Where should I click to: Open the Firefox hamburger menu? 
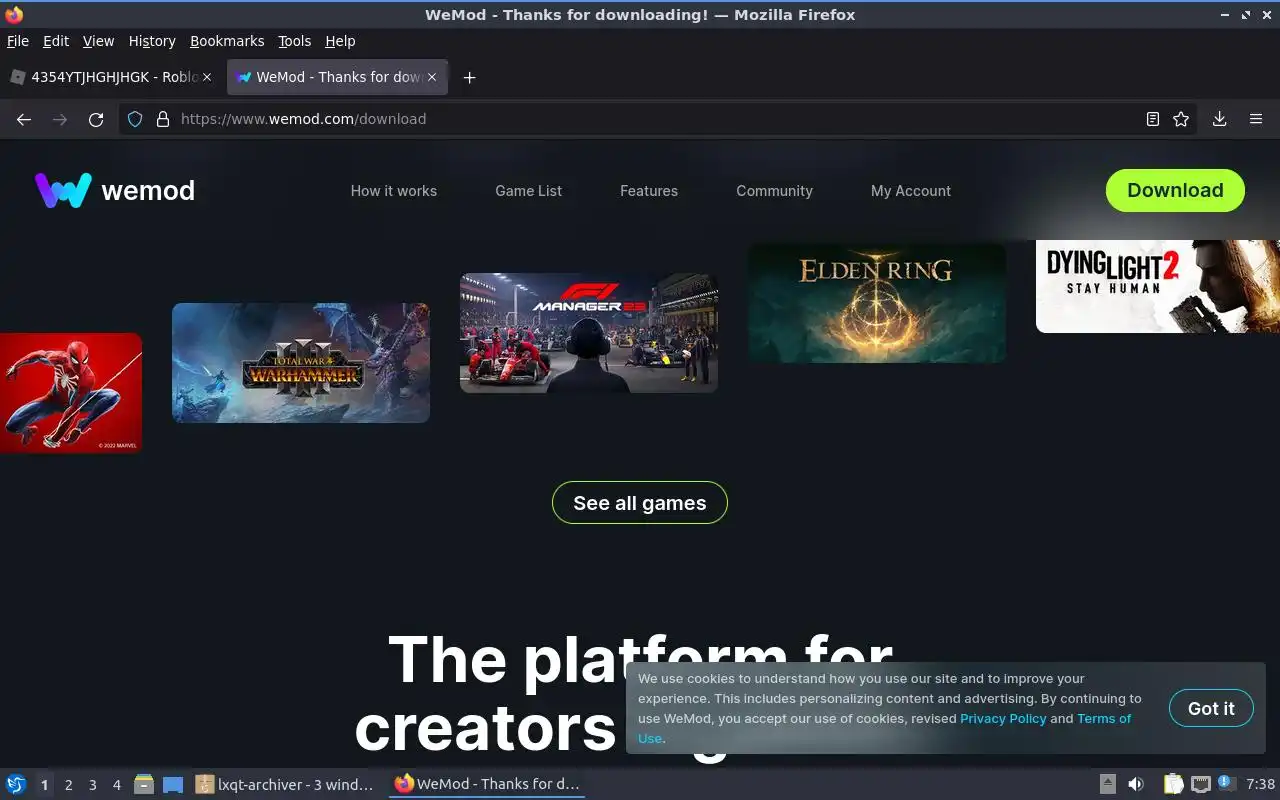pyautogui.click(x=1256, y=119)
